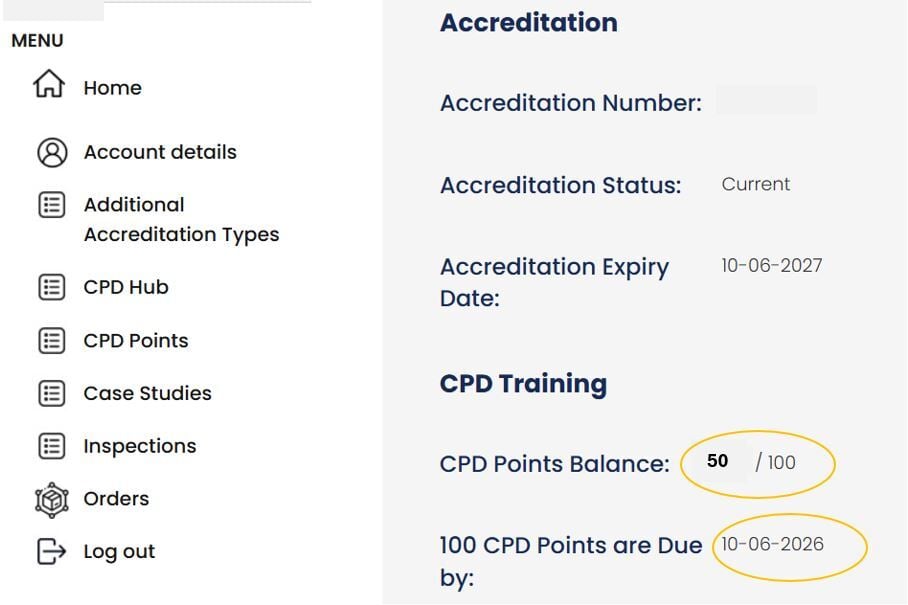The image size is (908, 605).
Task: Click the CPD Points Balance value 50
Action: pyautogui.click(x=717, y=462)
